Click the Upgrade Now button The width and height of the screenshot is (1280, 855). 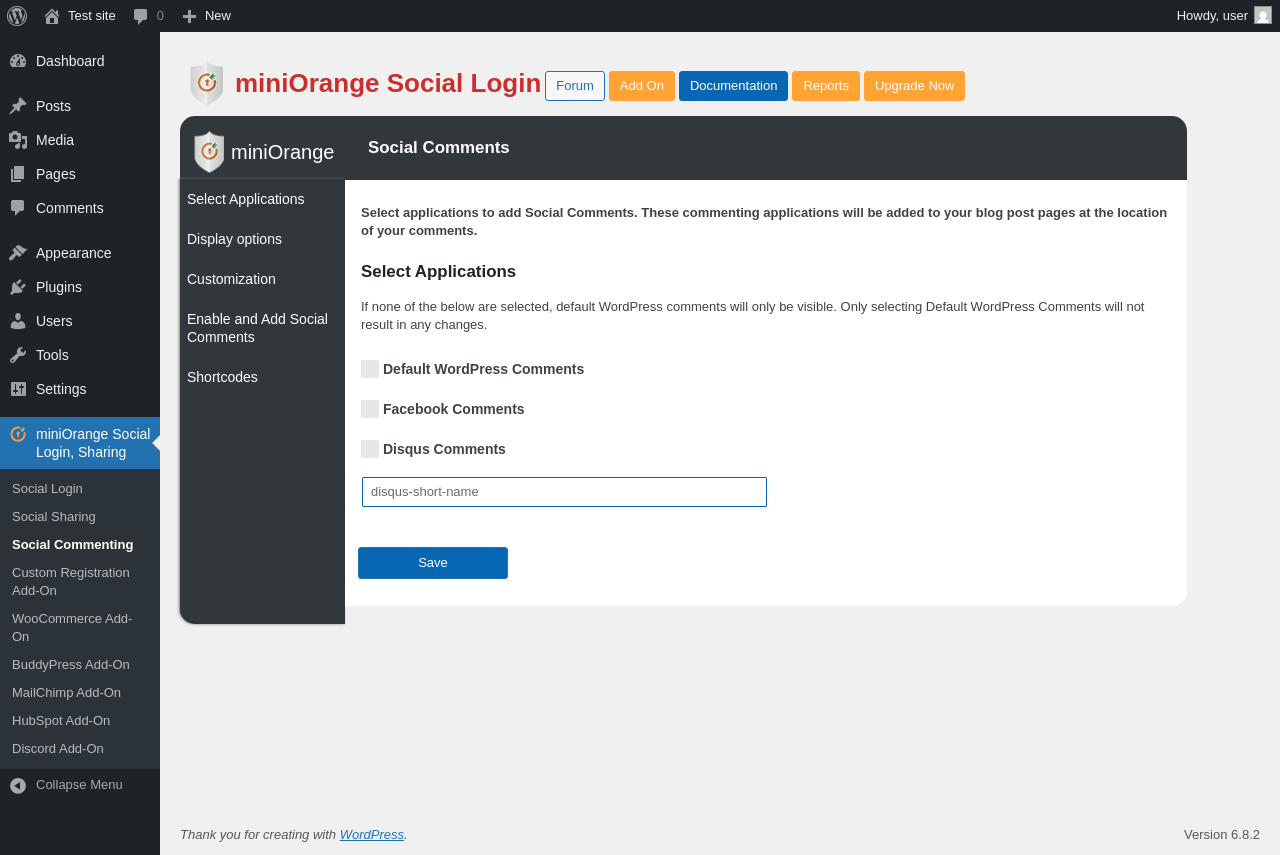[x=914, y=86]
